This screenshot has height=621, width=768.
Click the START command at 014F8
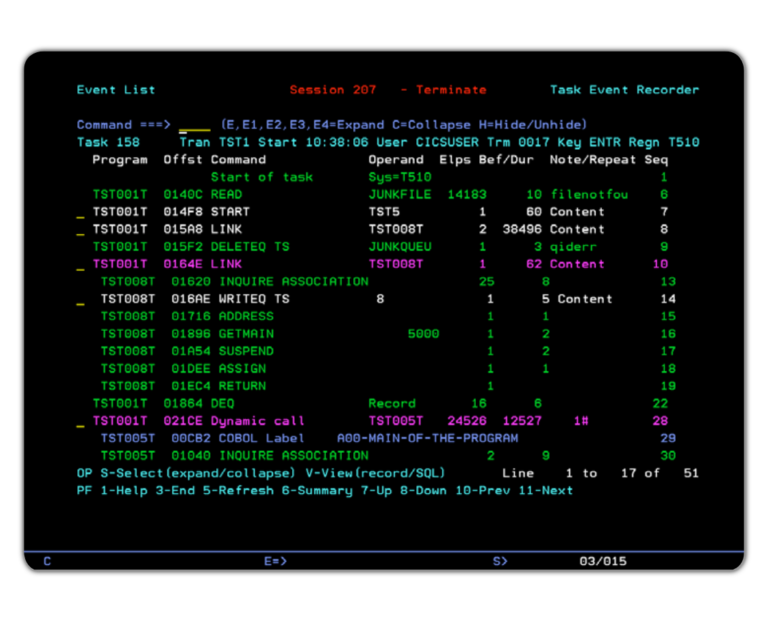click(x=230, y=212)
